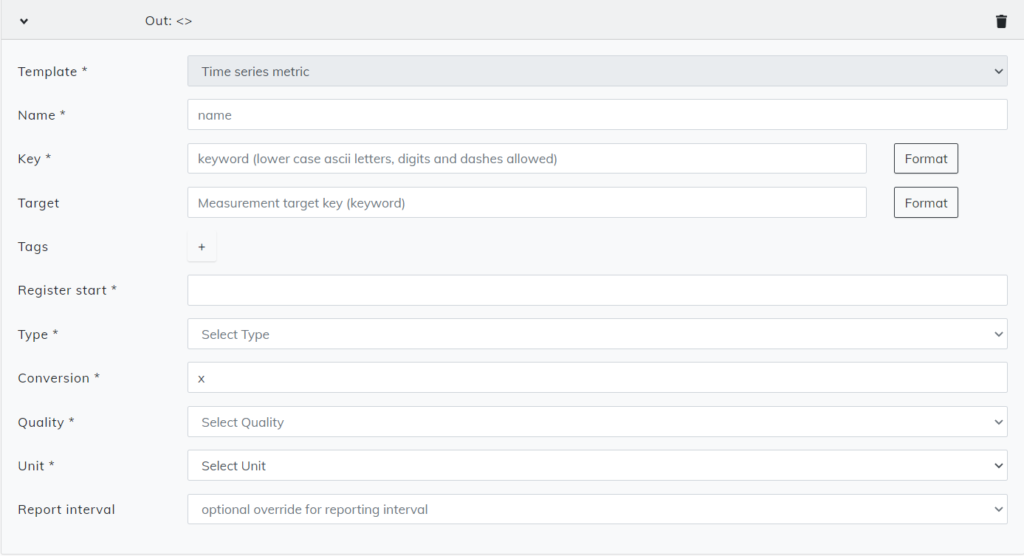The image size is (1024, 556).
Task: Click the Out: <> header title
Action: tap(168, 21)
